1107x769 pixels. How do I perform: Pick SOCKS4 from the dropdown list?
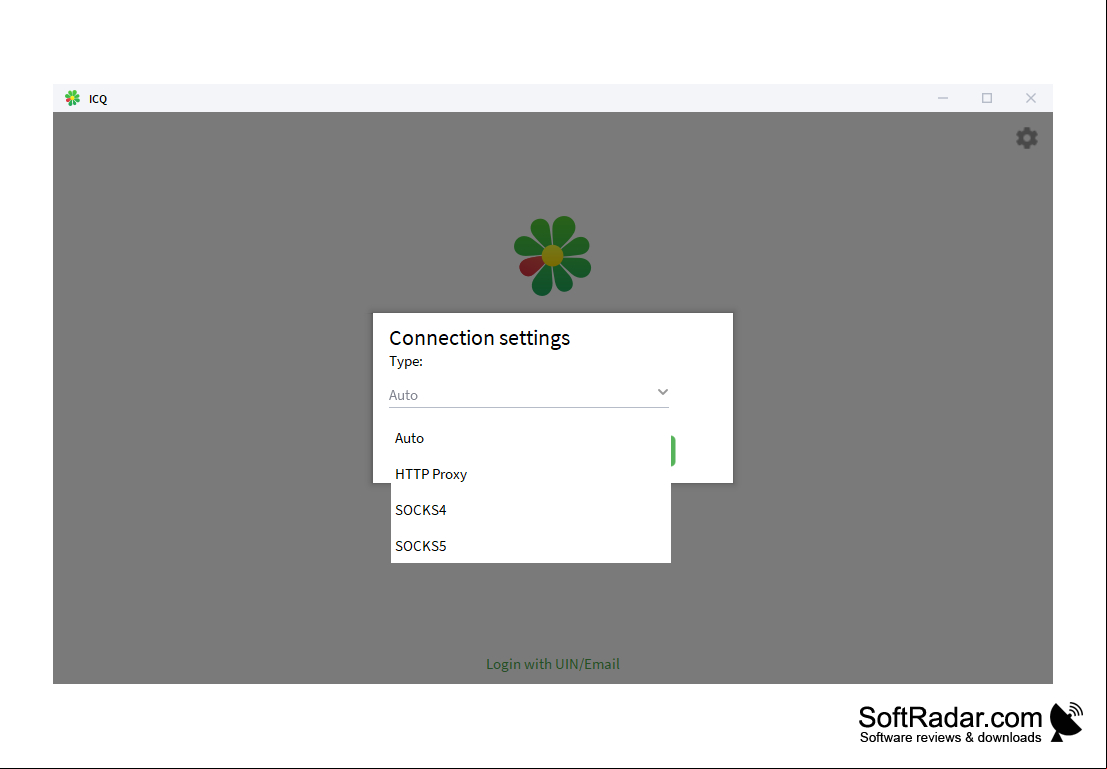tap(530, 510)
